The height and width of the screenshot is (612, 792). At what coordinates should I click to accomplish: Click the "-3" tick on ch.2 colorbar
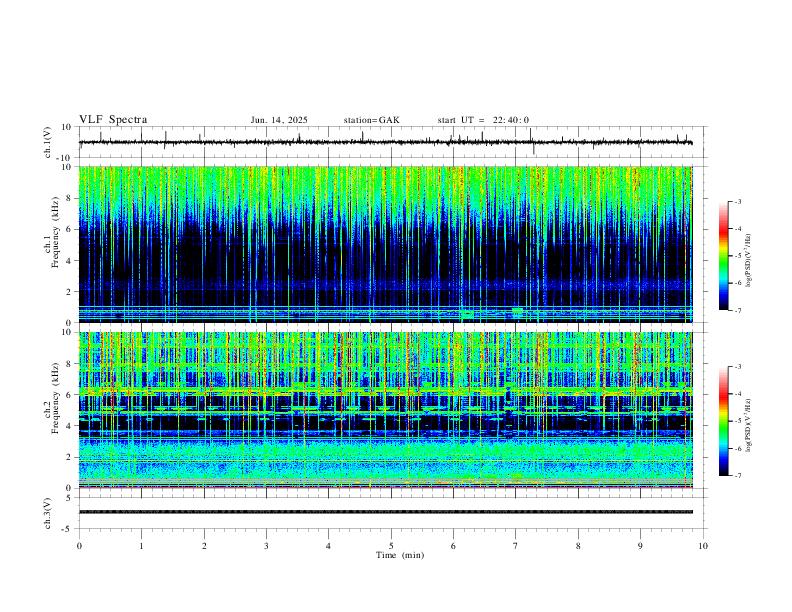(x=737, y=367)
